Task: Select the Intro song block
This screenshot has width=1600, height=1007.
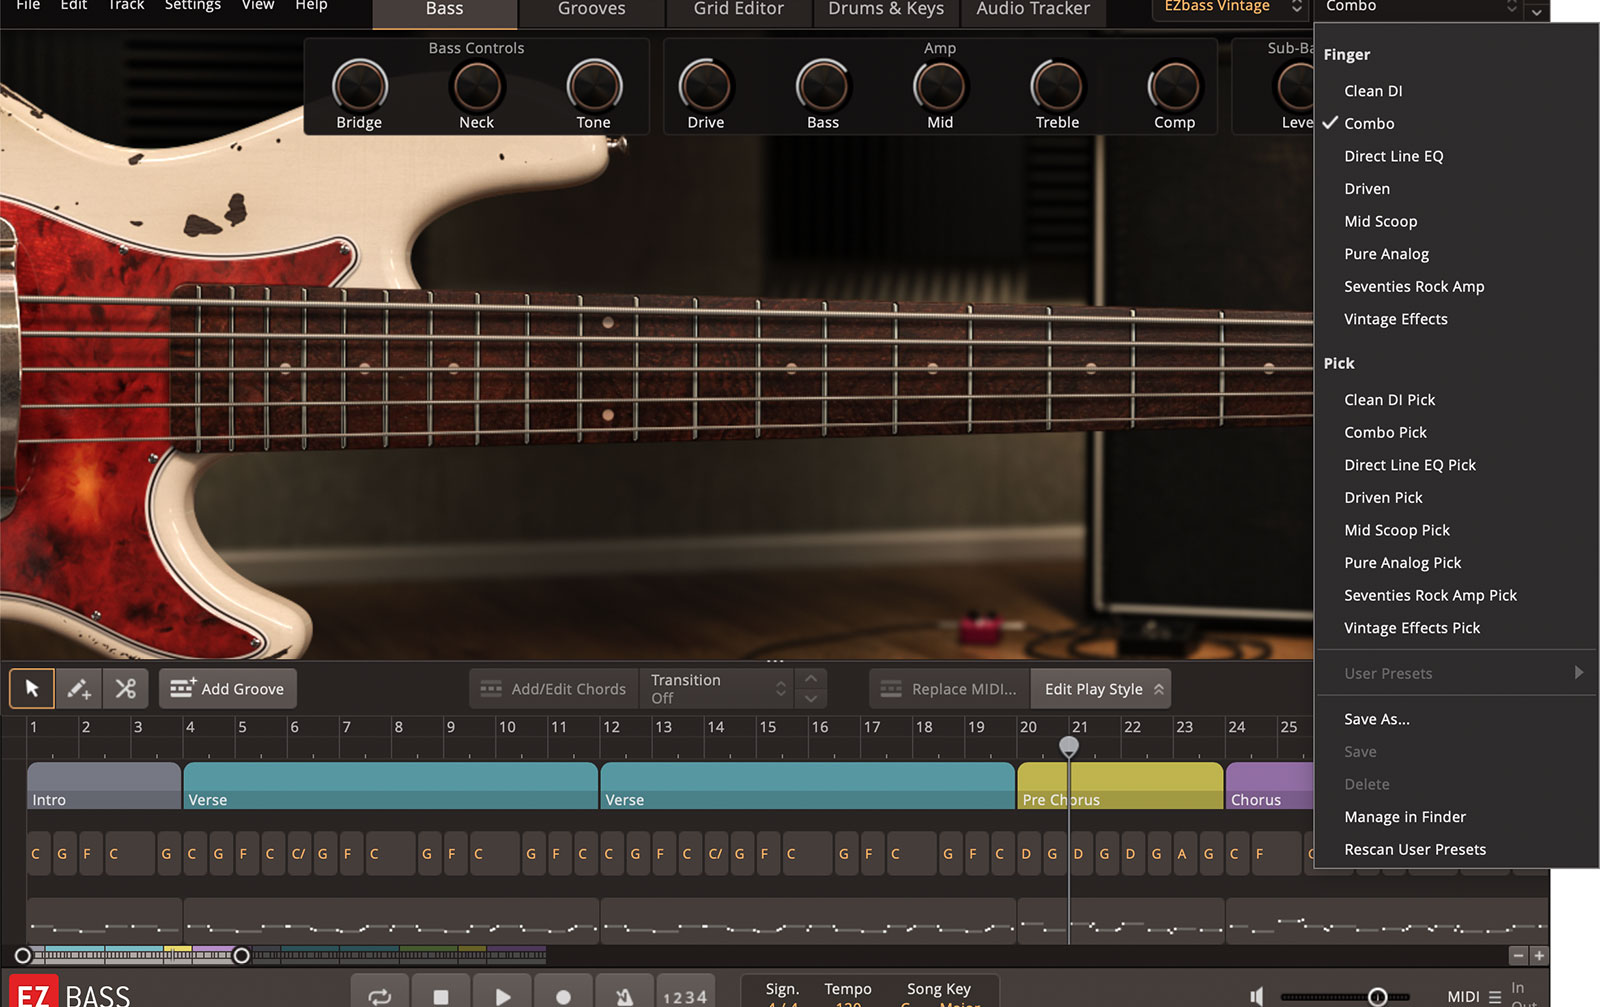Action: point(104,786)
